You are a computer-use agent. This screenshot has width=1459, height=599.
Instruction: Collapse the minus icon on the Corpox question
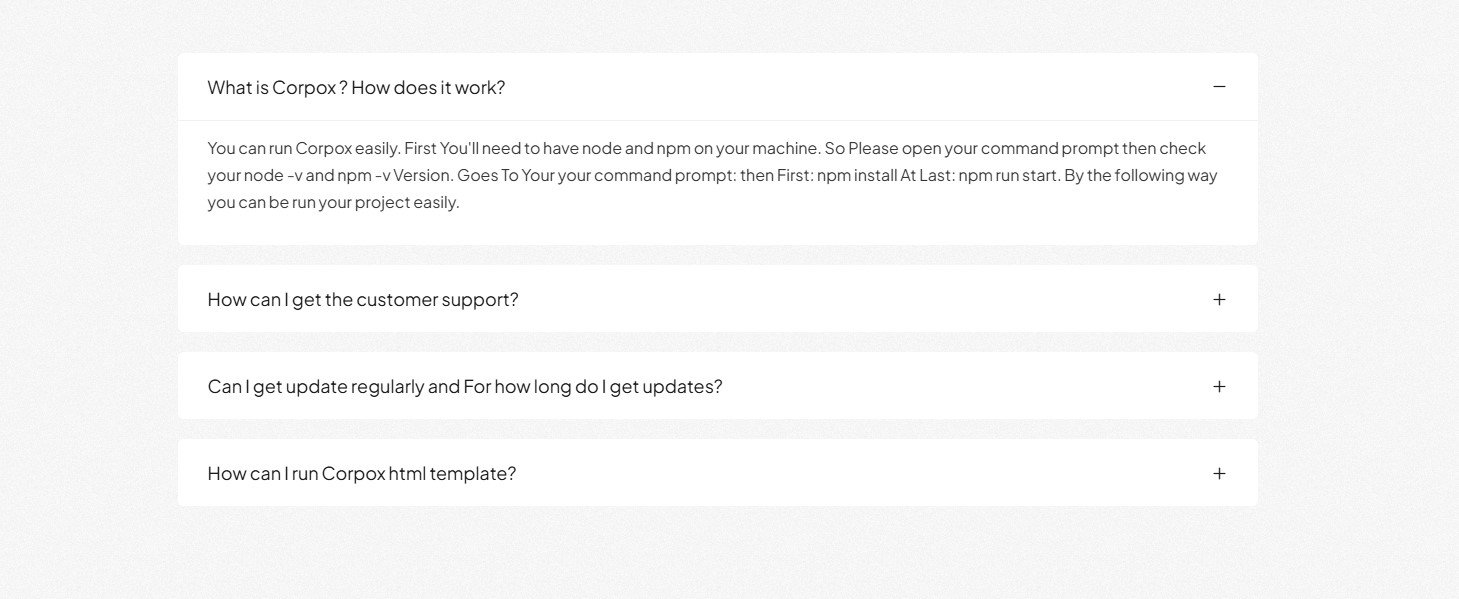click(x=1219, y=87)
